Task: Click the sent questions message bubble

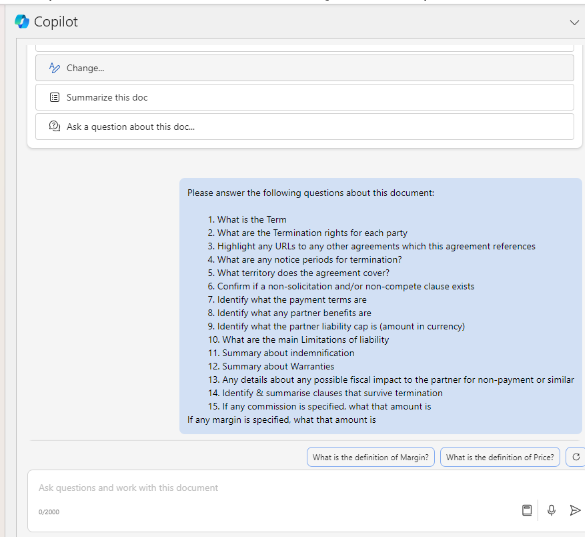Action: (381, 306)
